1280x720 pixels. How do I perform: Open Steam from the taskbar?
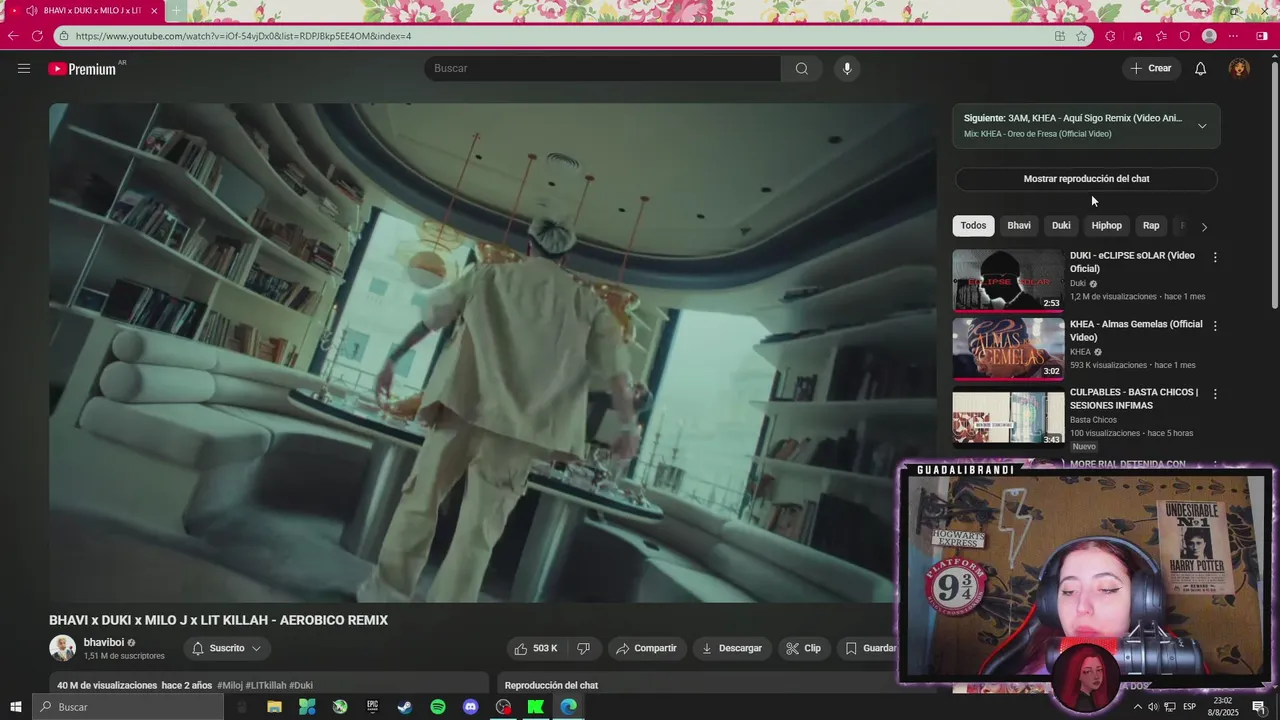[x=405, y=707]
